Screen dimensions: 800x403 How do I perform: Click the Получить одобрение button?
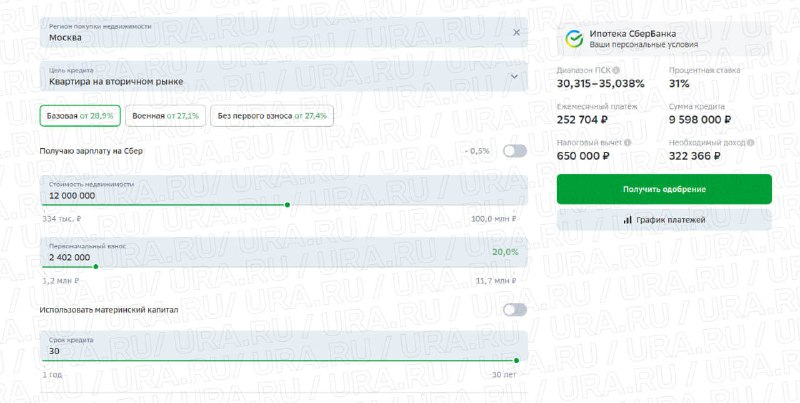coord(664,189)
